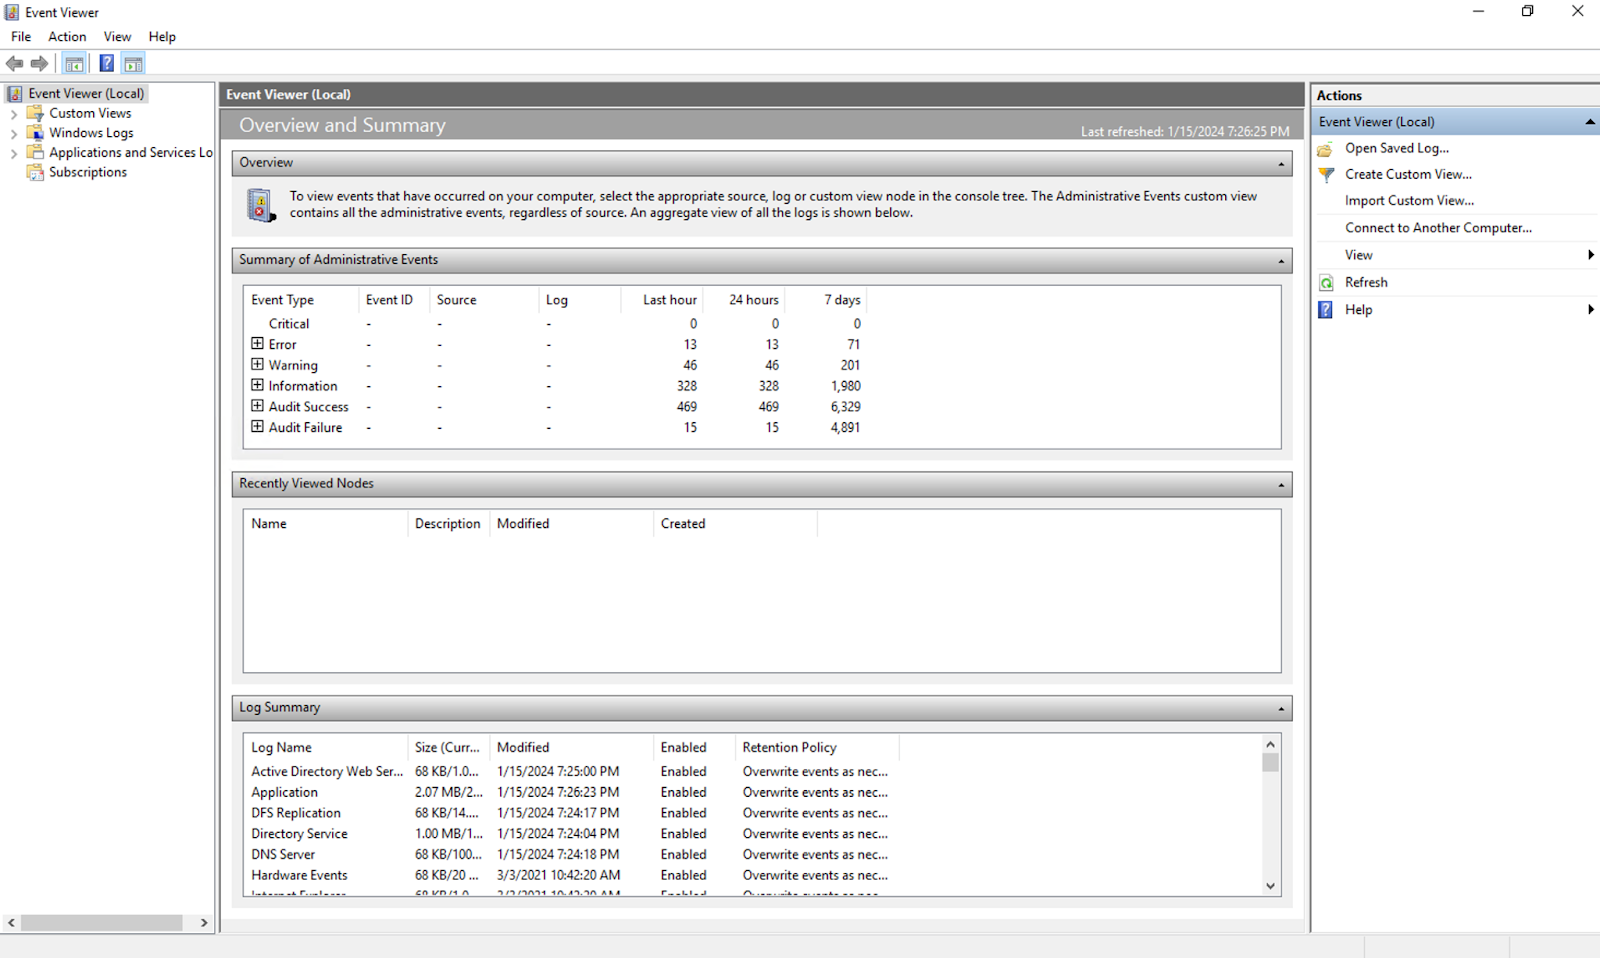Expand the Audit Success event type row
The height and width of the screenshot is (958, 1600).
click(257, 405)
